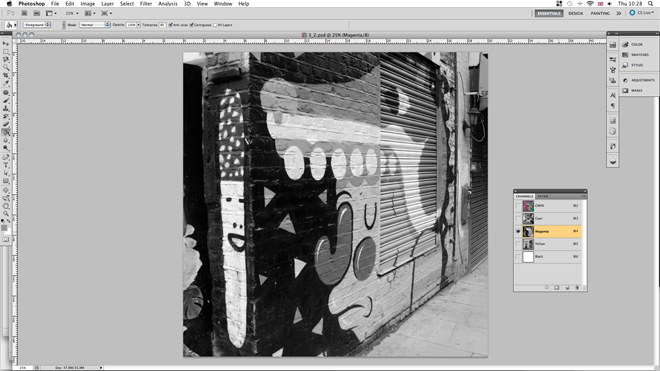The height and width of the screenshot is (371, 660).
Task: Open the Arrange Documents dropdown
Action: [90, 13]
